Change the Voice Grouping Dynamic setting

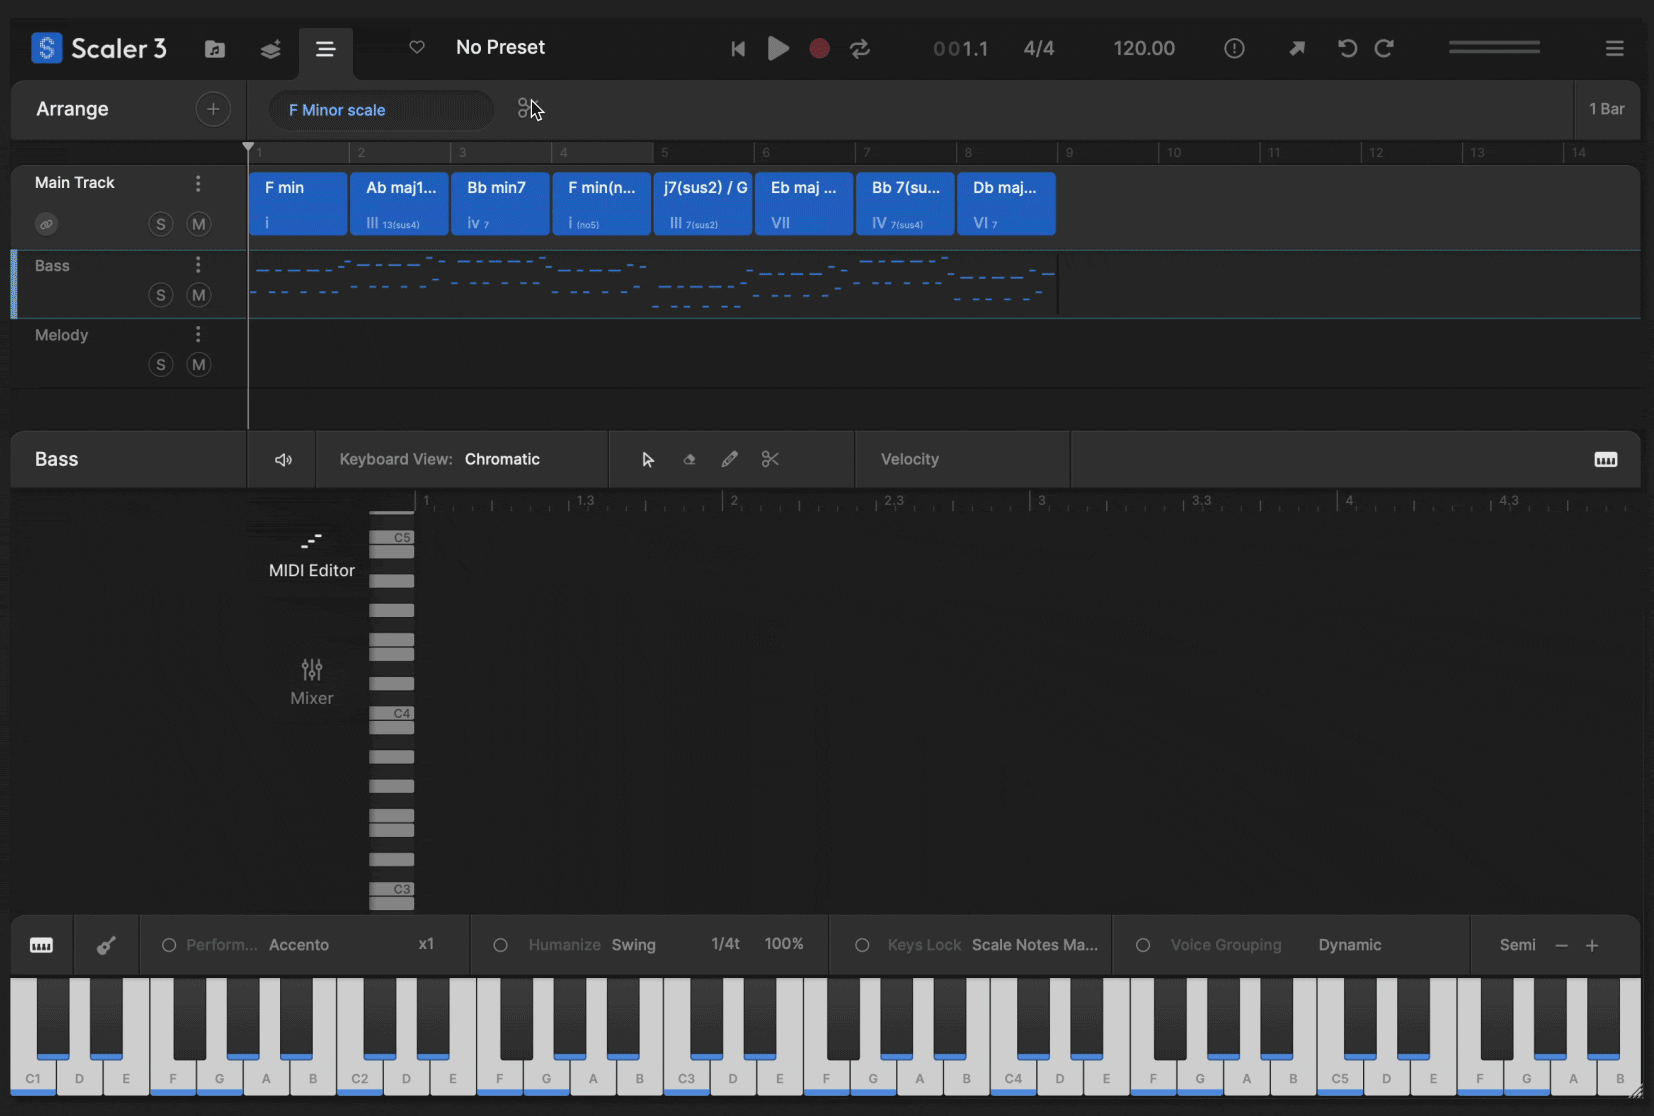click(x=1348, y=944)
